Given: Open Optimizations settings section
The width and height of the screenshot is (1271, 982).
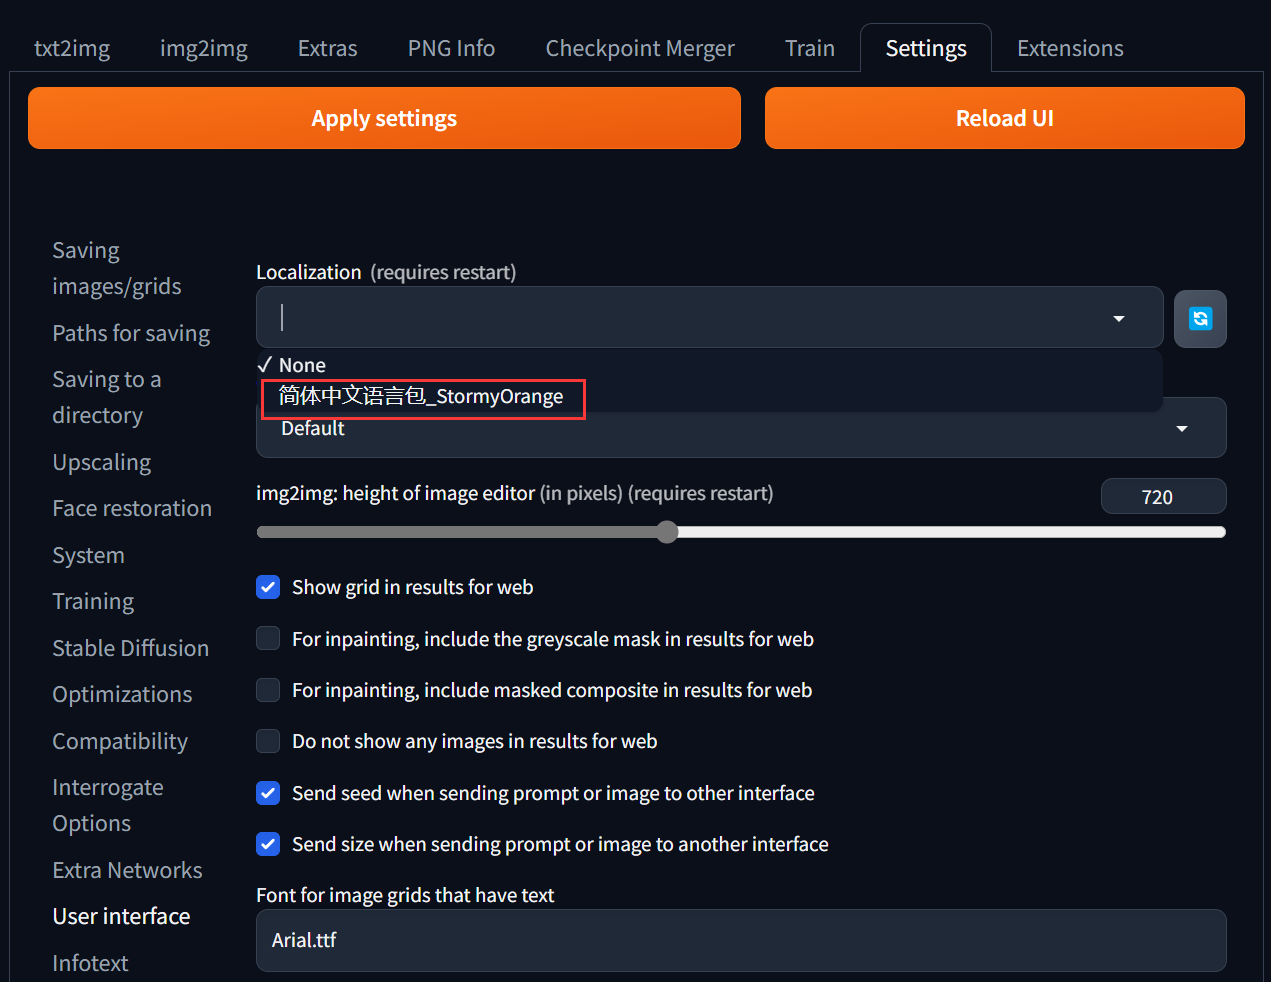Looking at the screenshot, I should 122,694.
